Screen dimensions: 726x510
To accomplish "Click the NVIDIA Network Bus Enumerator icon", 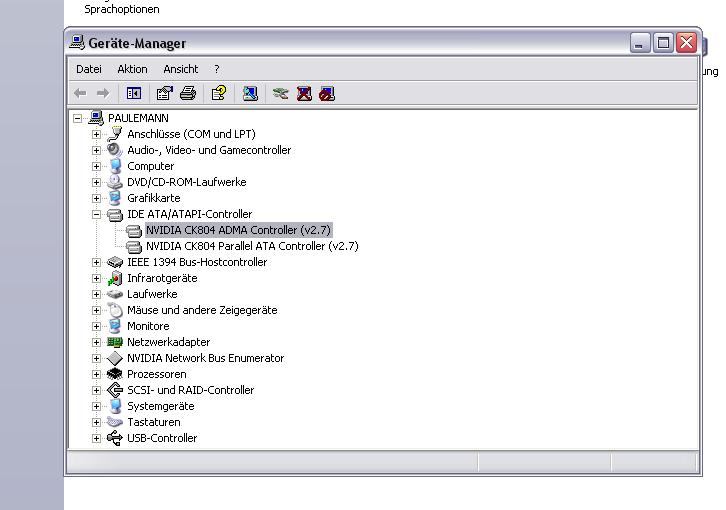I will pos(115,358).
